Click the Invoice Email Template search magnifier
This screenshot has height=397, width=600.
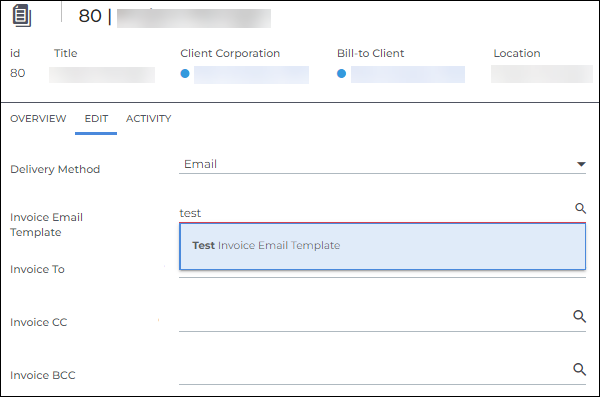(580, 208)
